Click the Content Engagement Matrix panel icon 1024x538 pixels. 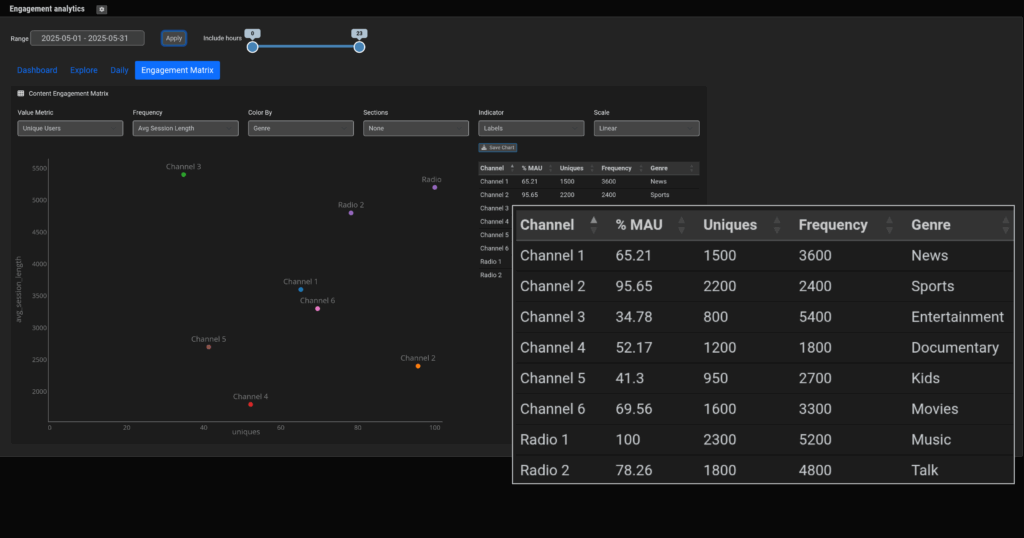21,93
